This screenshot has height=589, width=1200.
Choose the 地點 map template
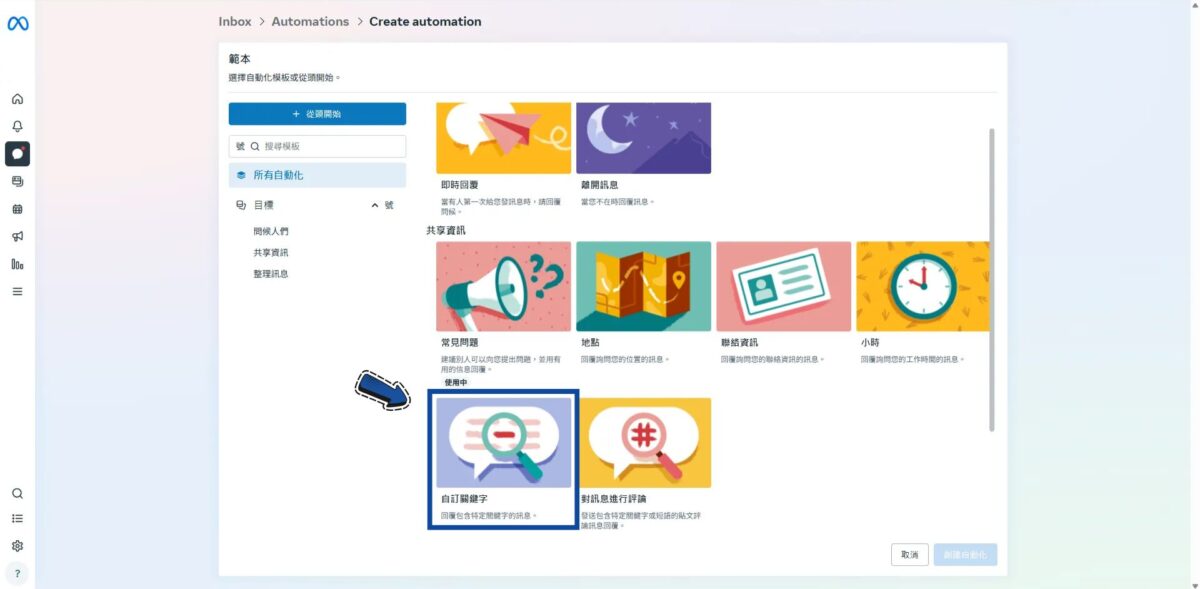click(x=643, y=286)
